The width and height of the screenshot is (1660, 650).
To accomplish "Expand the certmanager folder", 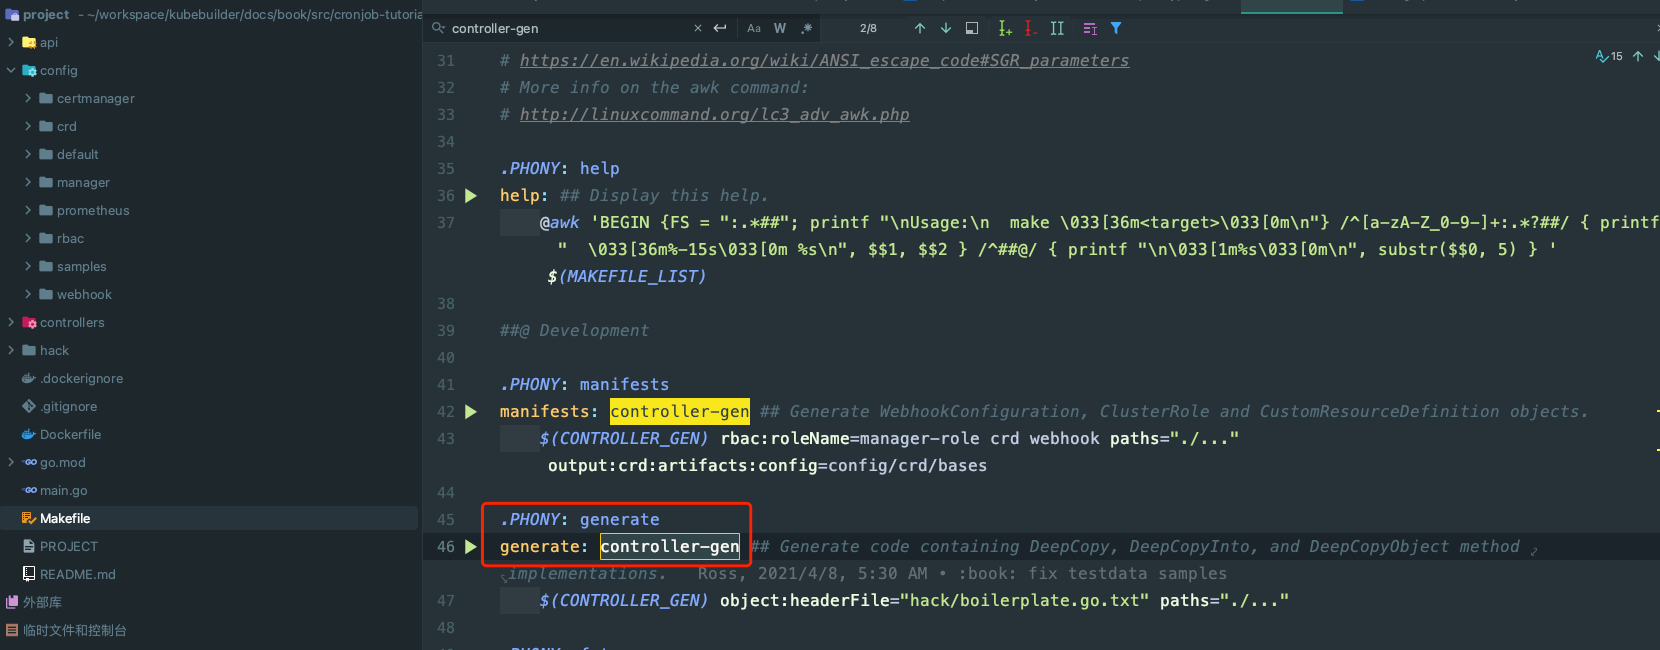I will pos(28,98).
